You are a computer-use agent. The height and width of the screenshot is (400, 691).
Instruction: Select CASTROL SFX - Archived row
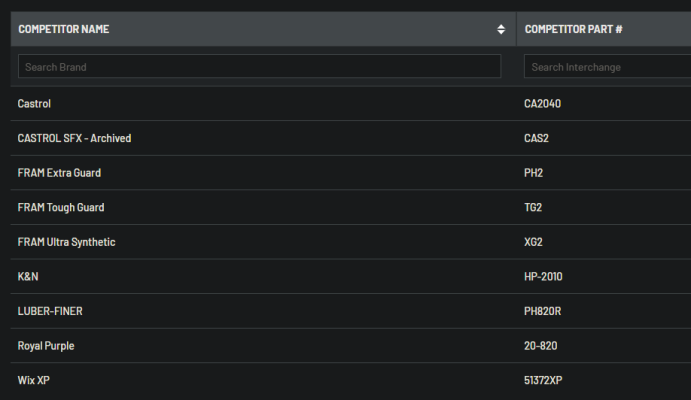pos(351,138)
